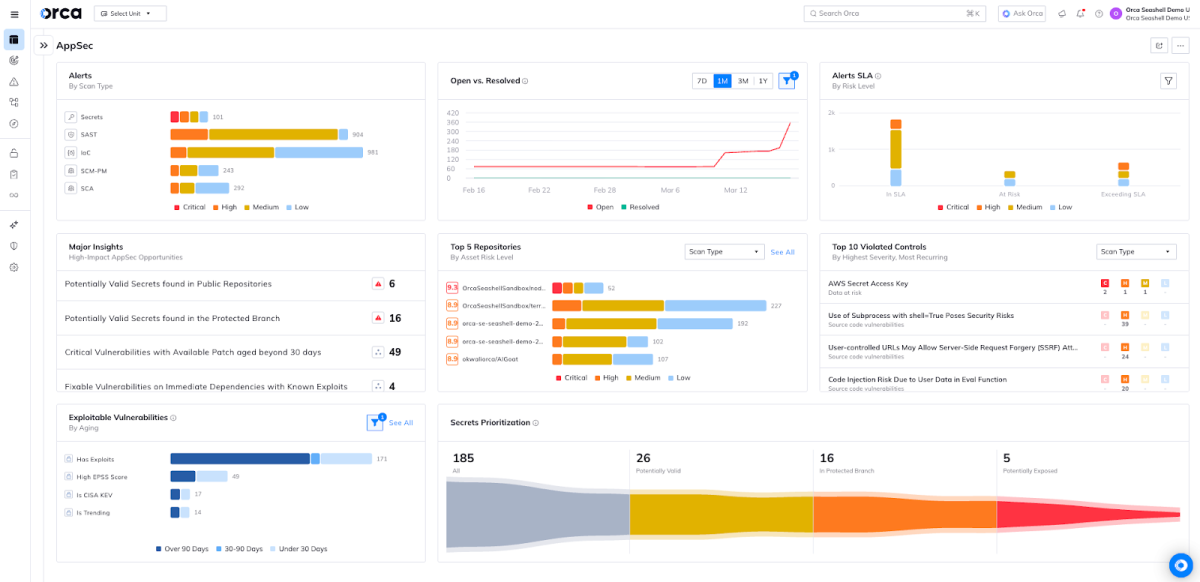Collapse the AppSec page header with double chevron
The image size is (1200, 582).
click(x=43, y=45)
